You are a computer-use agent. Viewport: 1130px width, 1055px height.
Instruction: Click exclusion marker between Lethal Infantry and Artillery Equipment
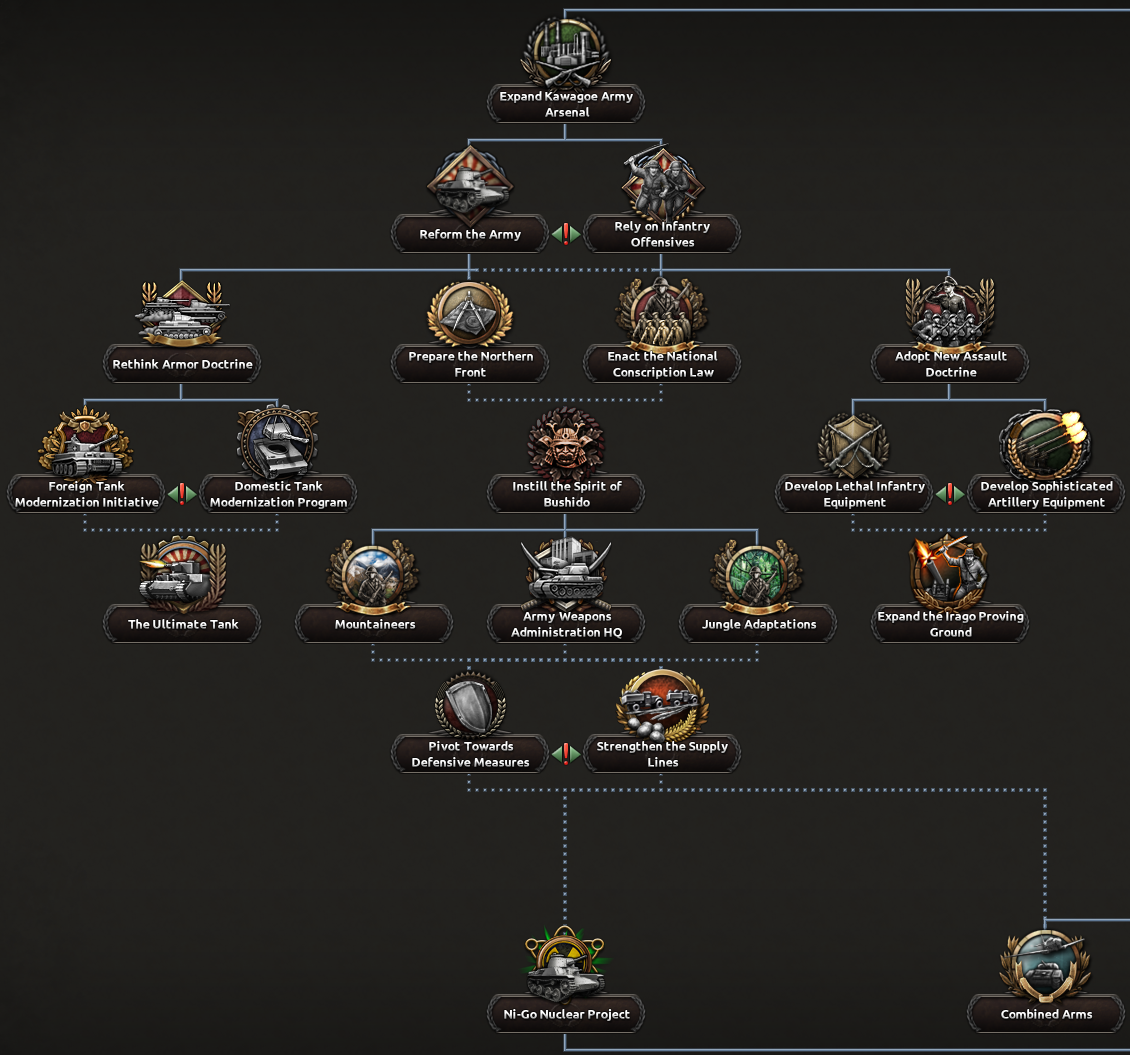point(950,494)
